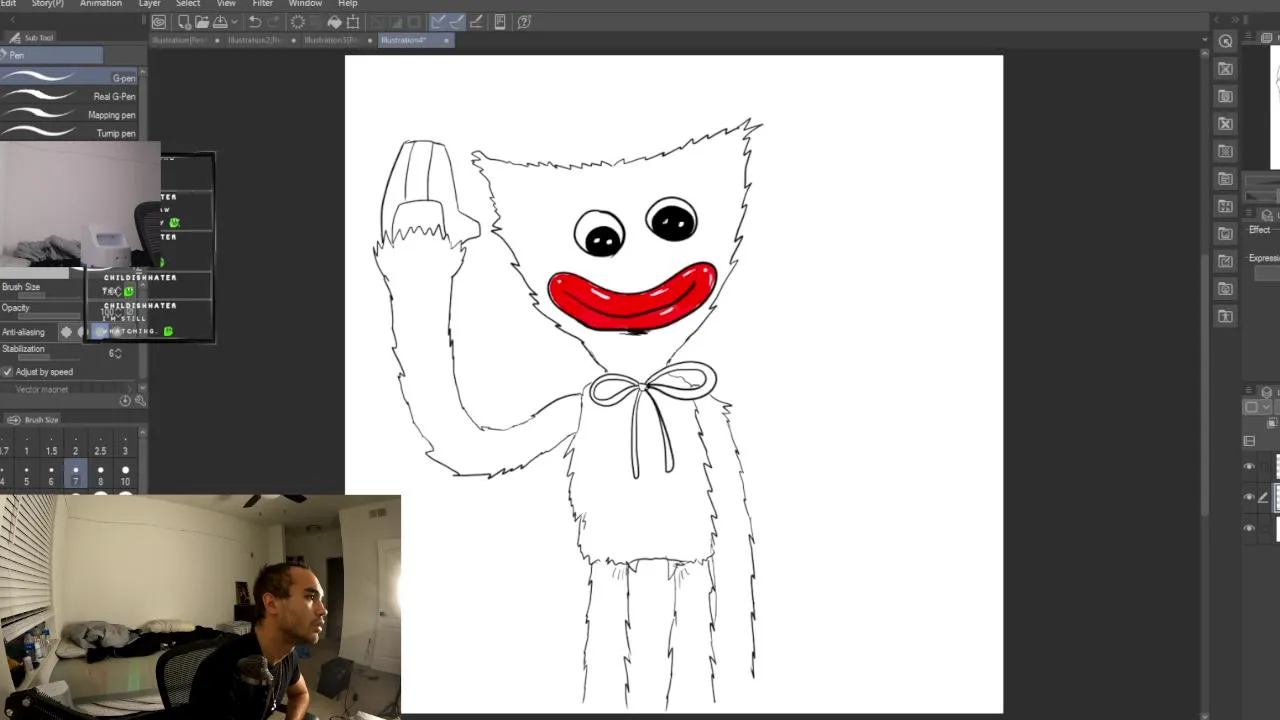The image size is (1280, 720).
Task: Select brush size preset 5
Action: click(26, 475)
